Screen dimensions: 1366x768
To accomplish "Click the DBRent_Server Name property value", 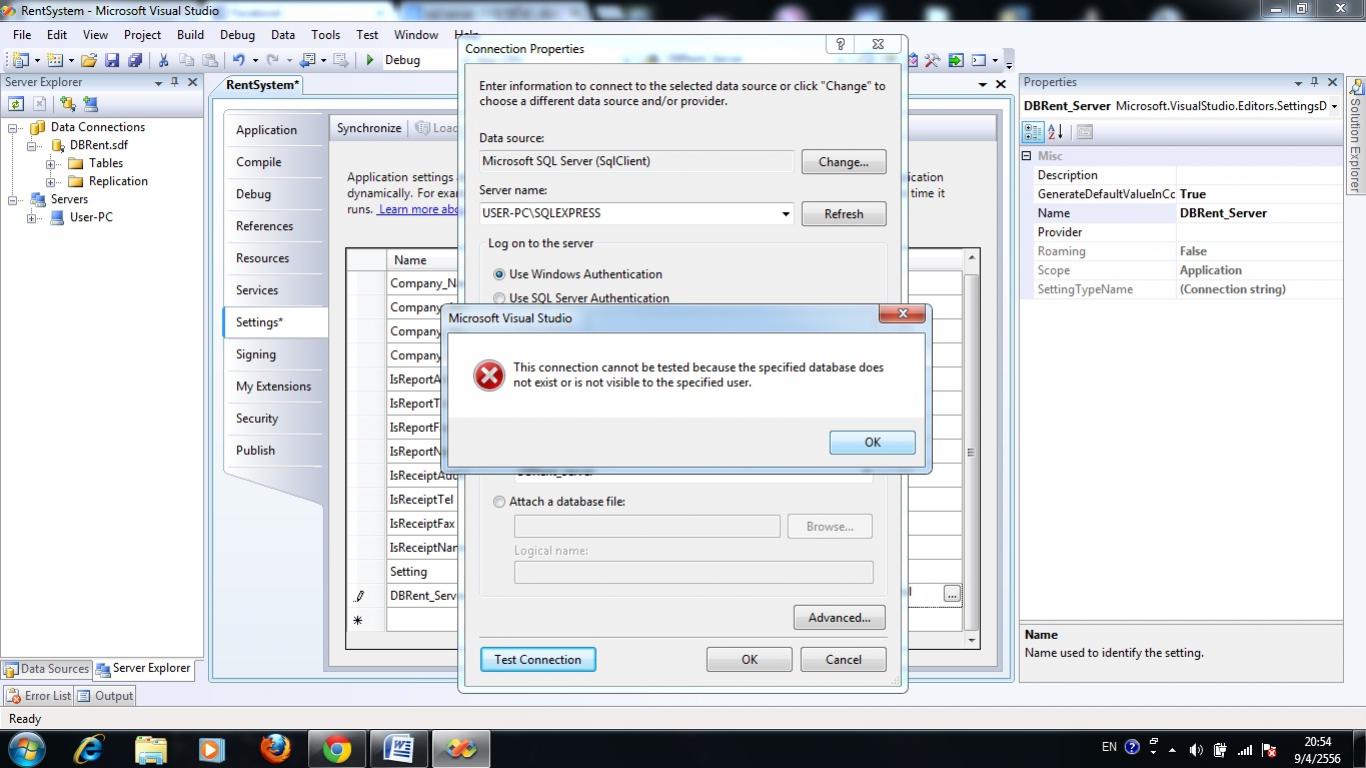I will point(1260,213).
